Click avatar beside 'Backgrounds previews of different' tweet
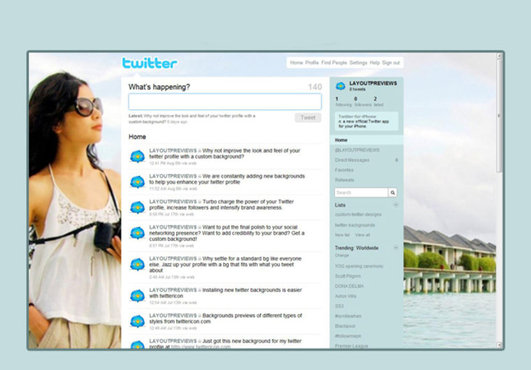The height and width of the screenshot is (370, 531). click(137, 321)
